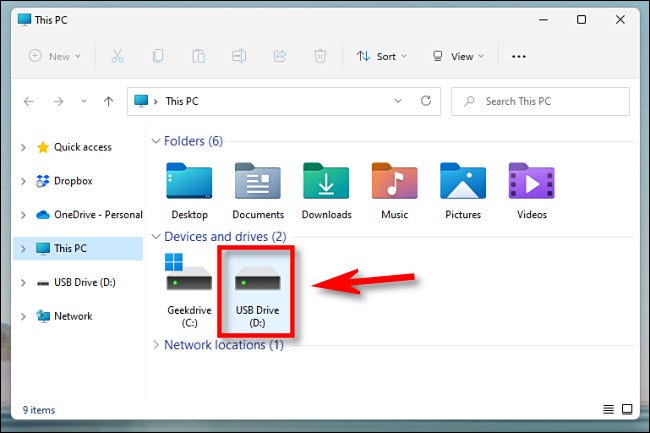Viewport: 650px width, 433px height.
Task: Minimize the This PC window
Action: click(x=543, y=19)
